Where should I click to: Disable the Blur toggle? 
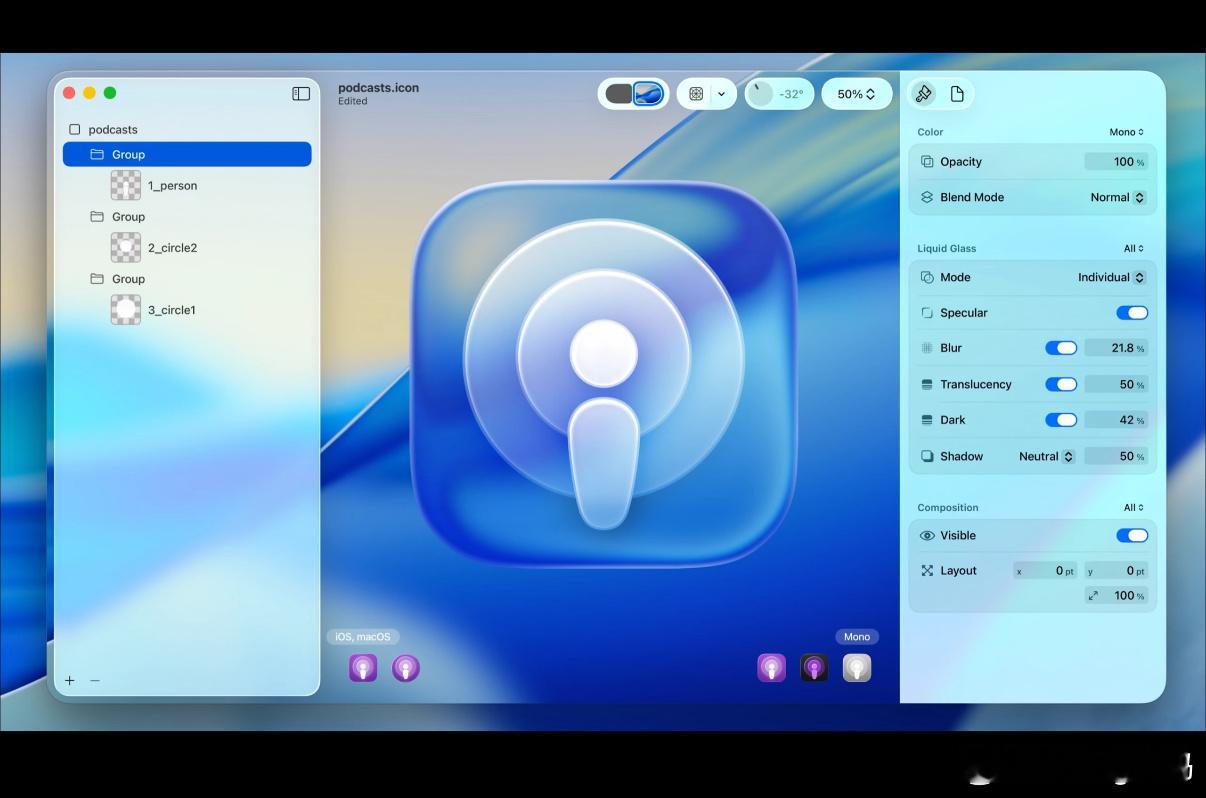pyautogui.click(x=1060, y=348)
